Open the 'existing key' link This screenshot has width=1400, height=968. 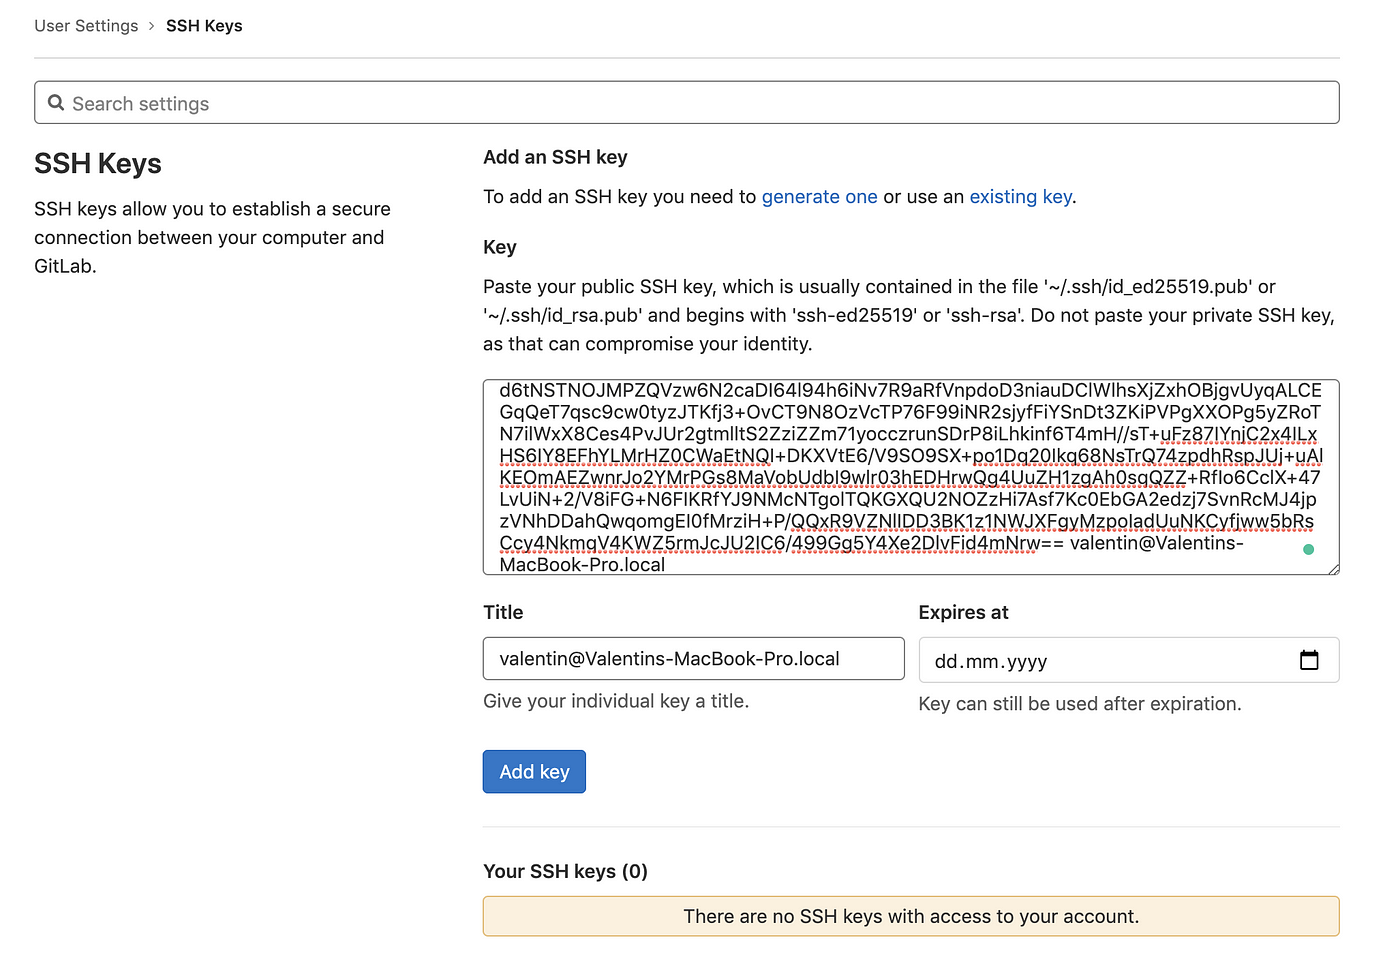click(x=1021, y=197)
